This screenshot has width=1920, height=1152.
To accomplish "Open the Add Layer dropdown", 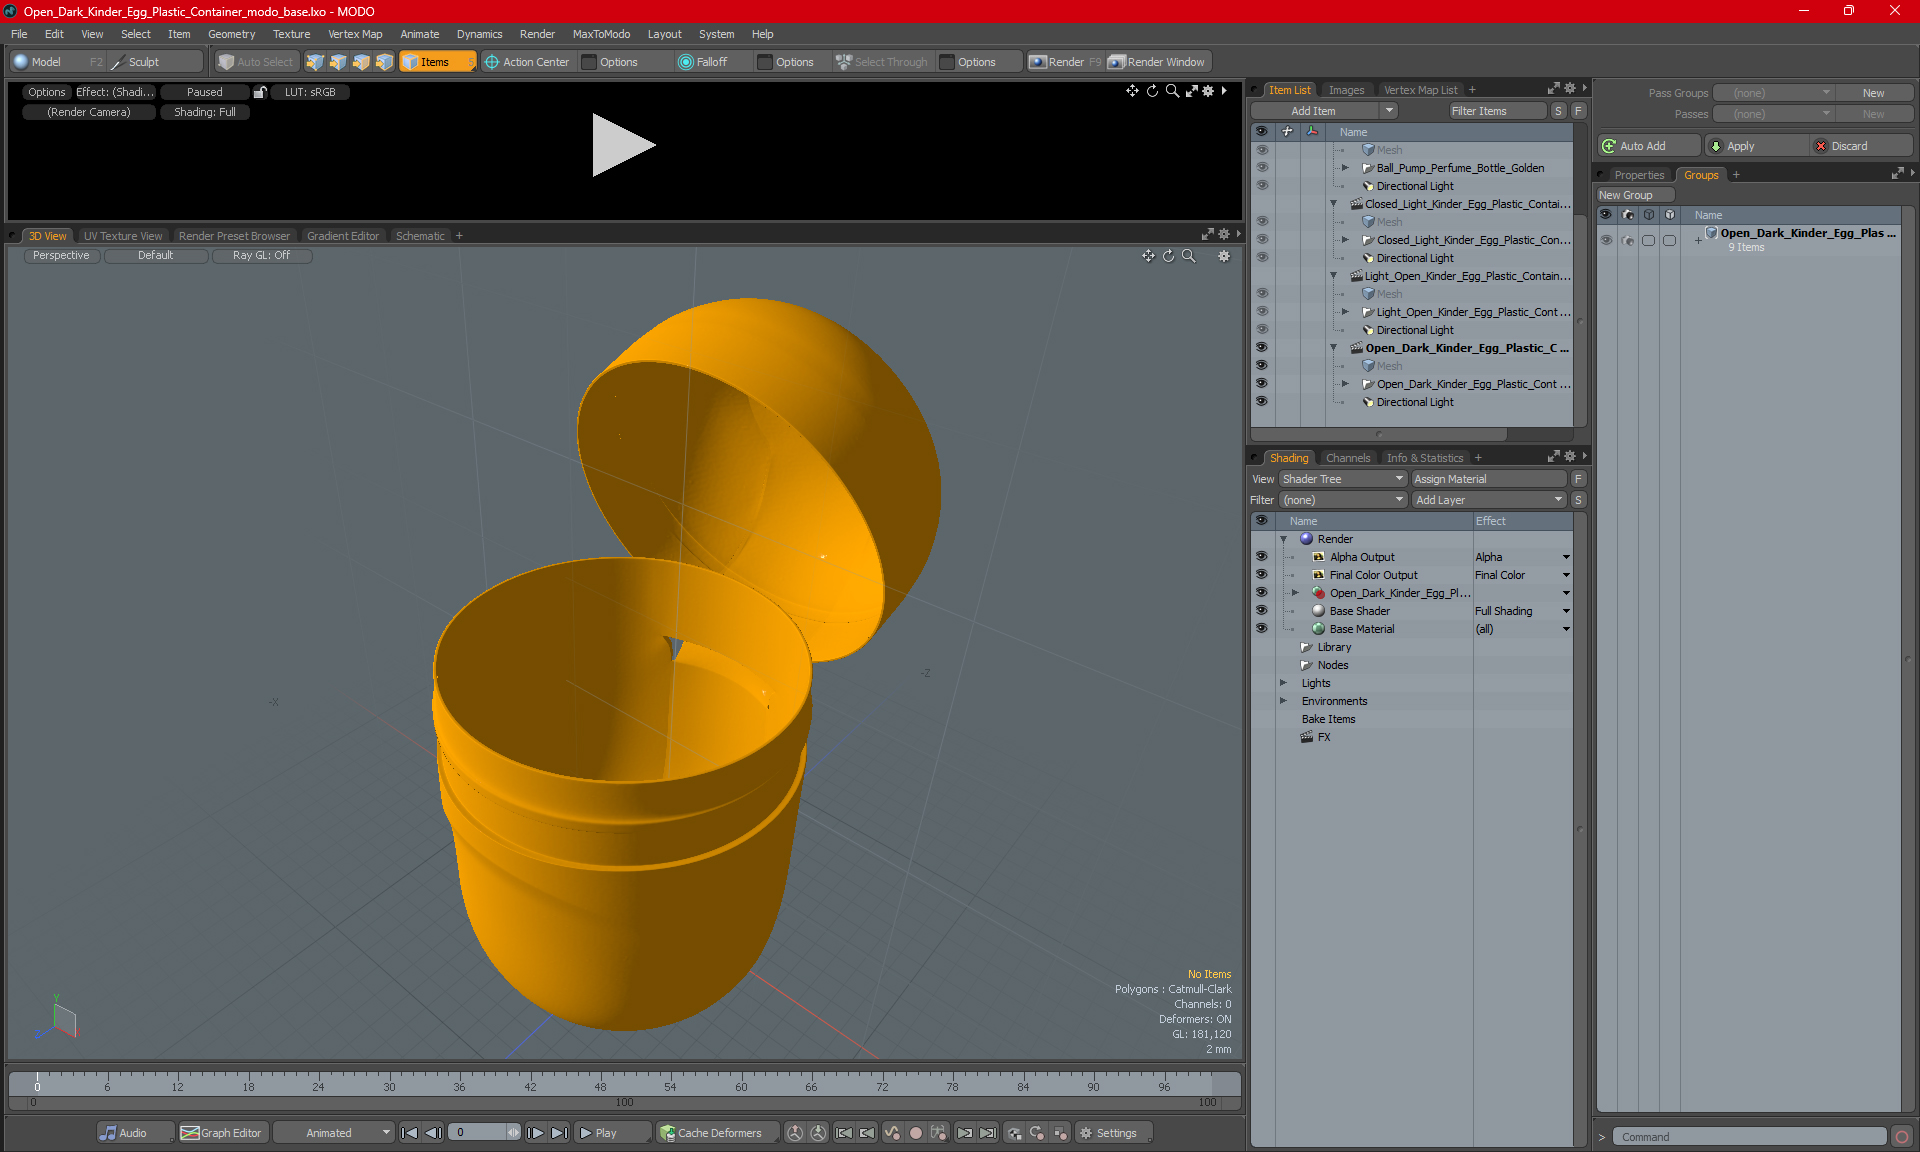I will coord(1489,500).
